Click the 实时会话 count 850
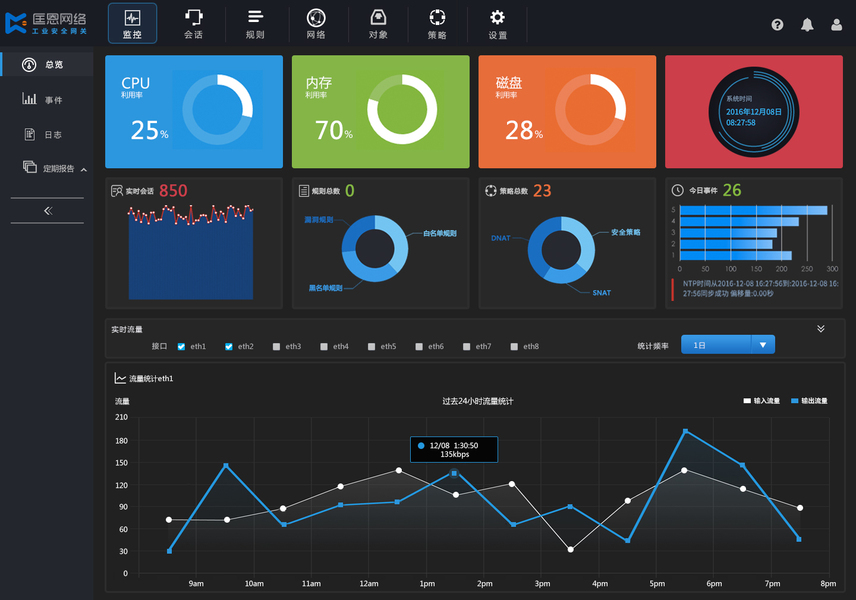Image resolution: width=856 pixels, height=600 pixels. pos(173,191)
